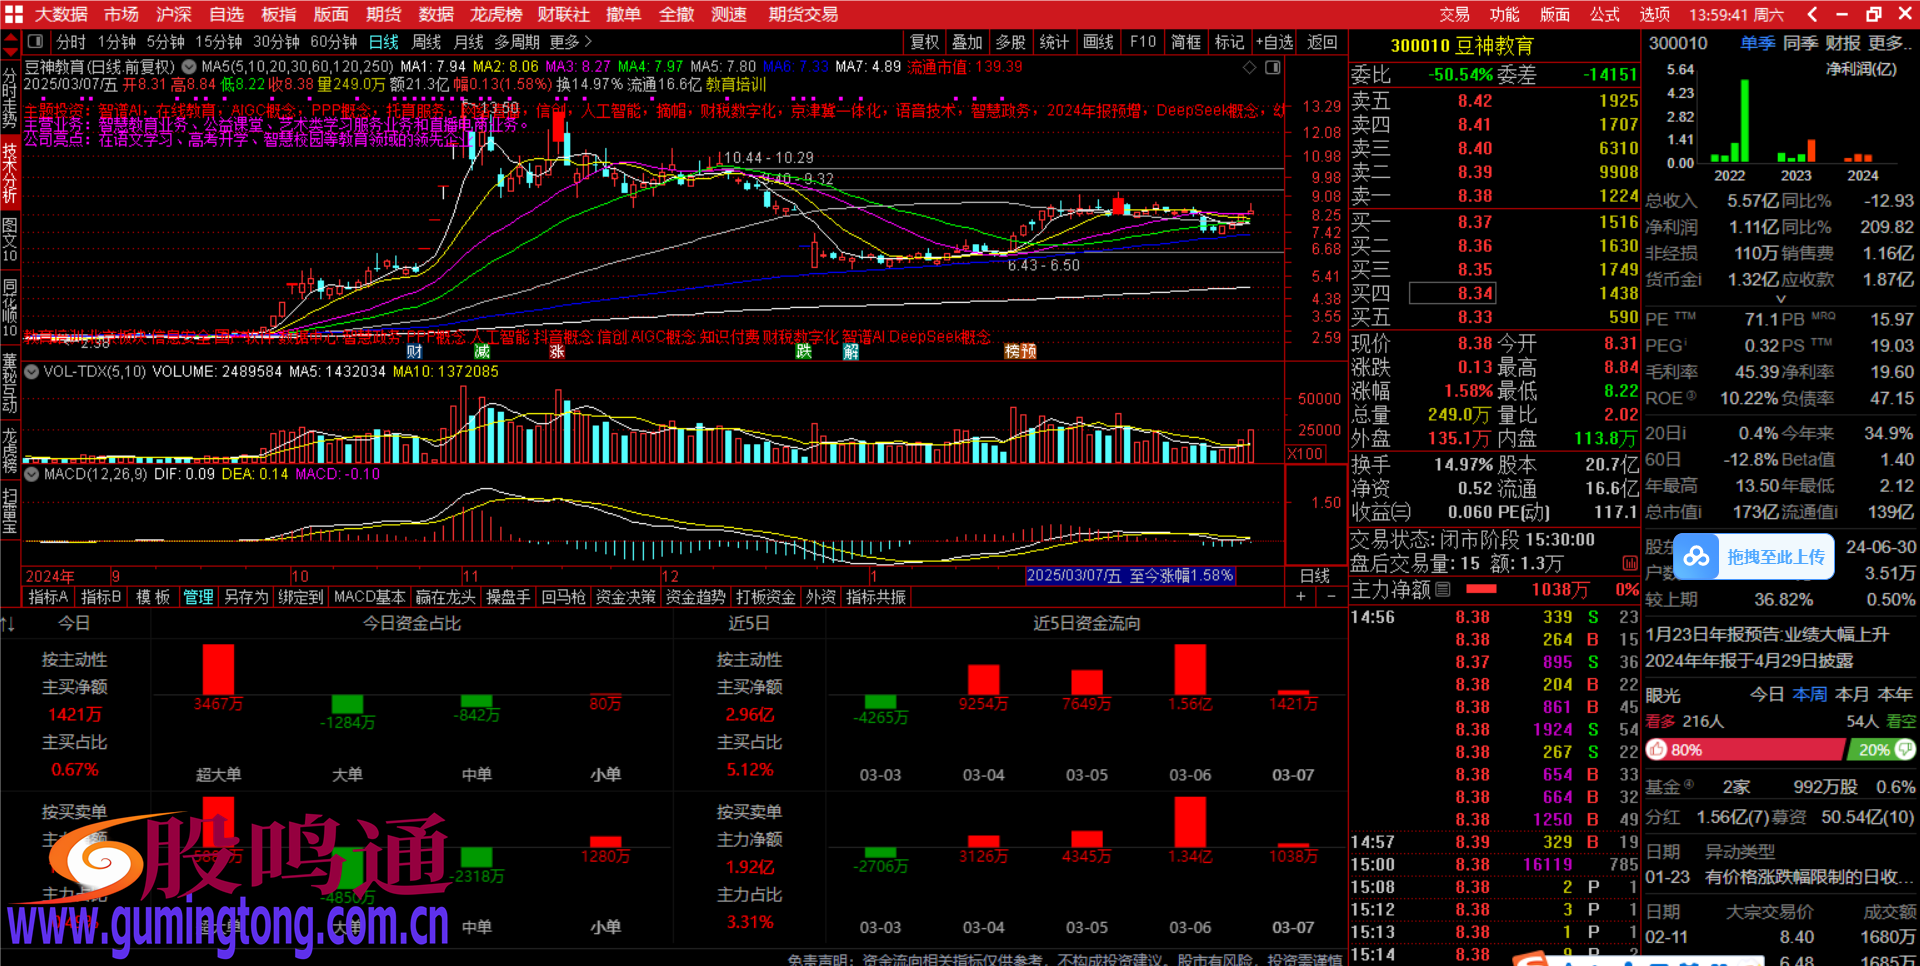The height and width of the screenshot is (966, 1920).
Task: Click the red up/down arrows sidebar icon
Action: 10,43
